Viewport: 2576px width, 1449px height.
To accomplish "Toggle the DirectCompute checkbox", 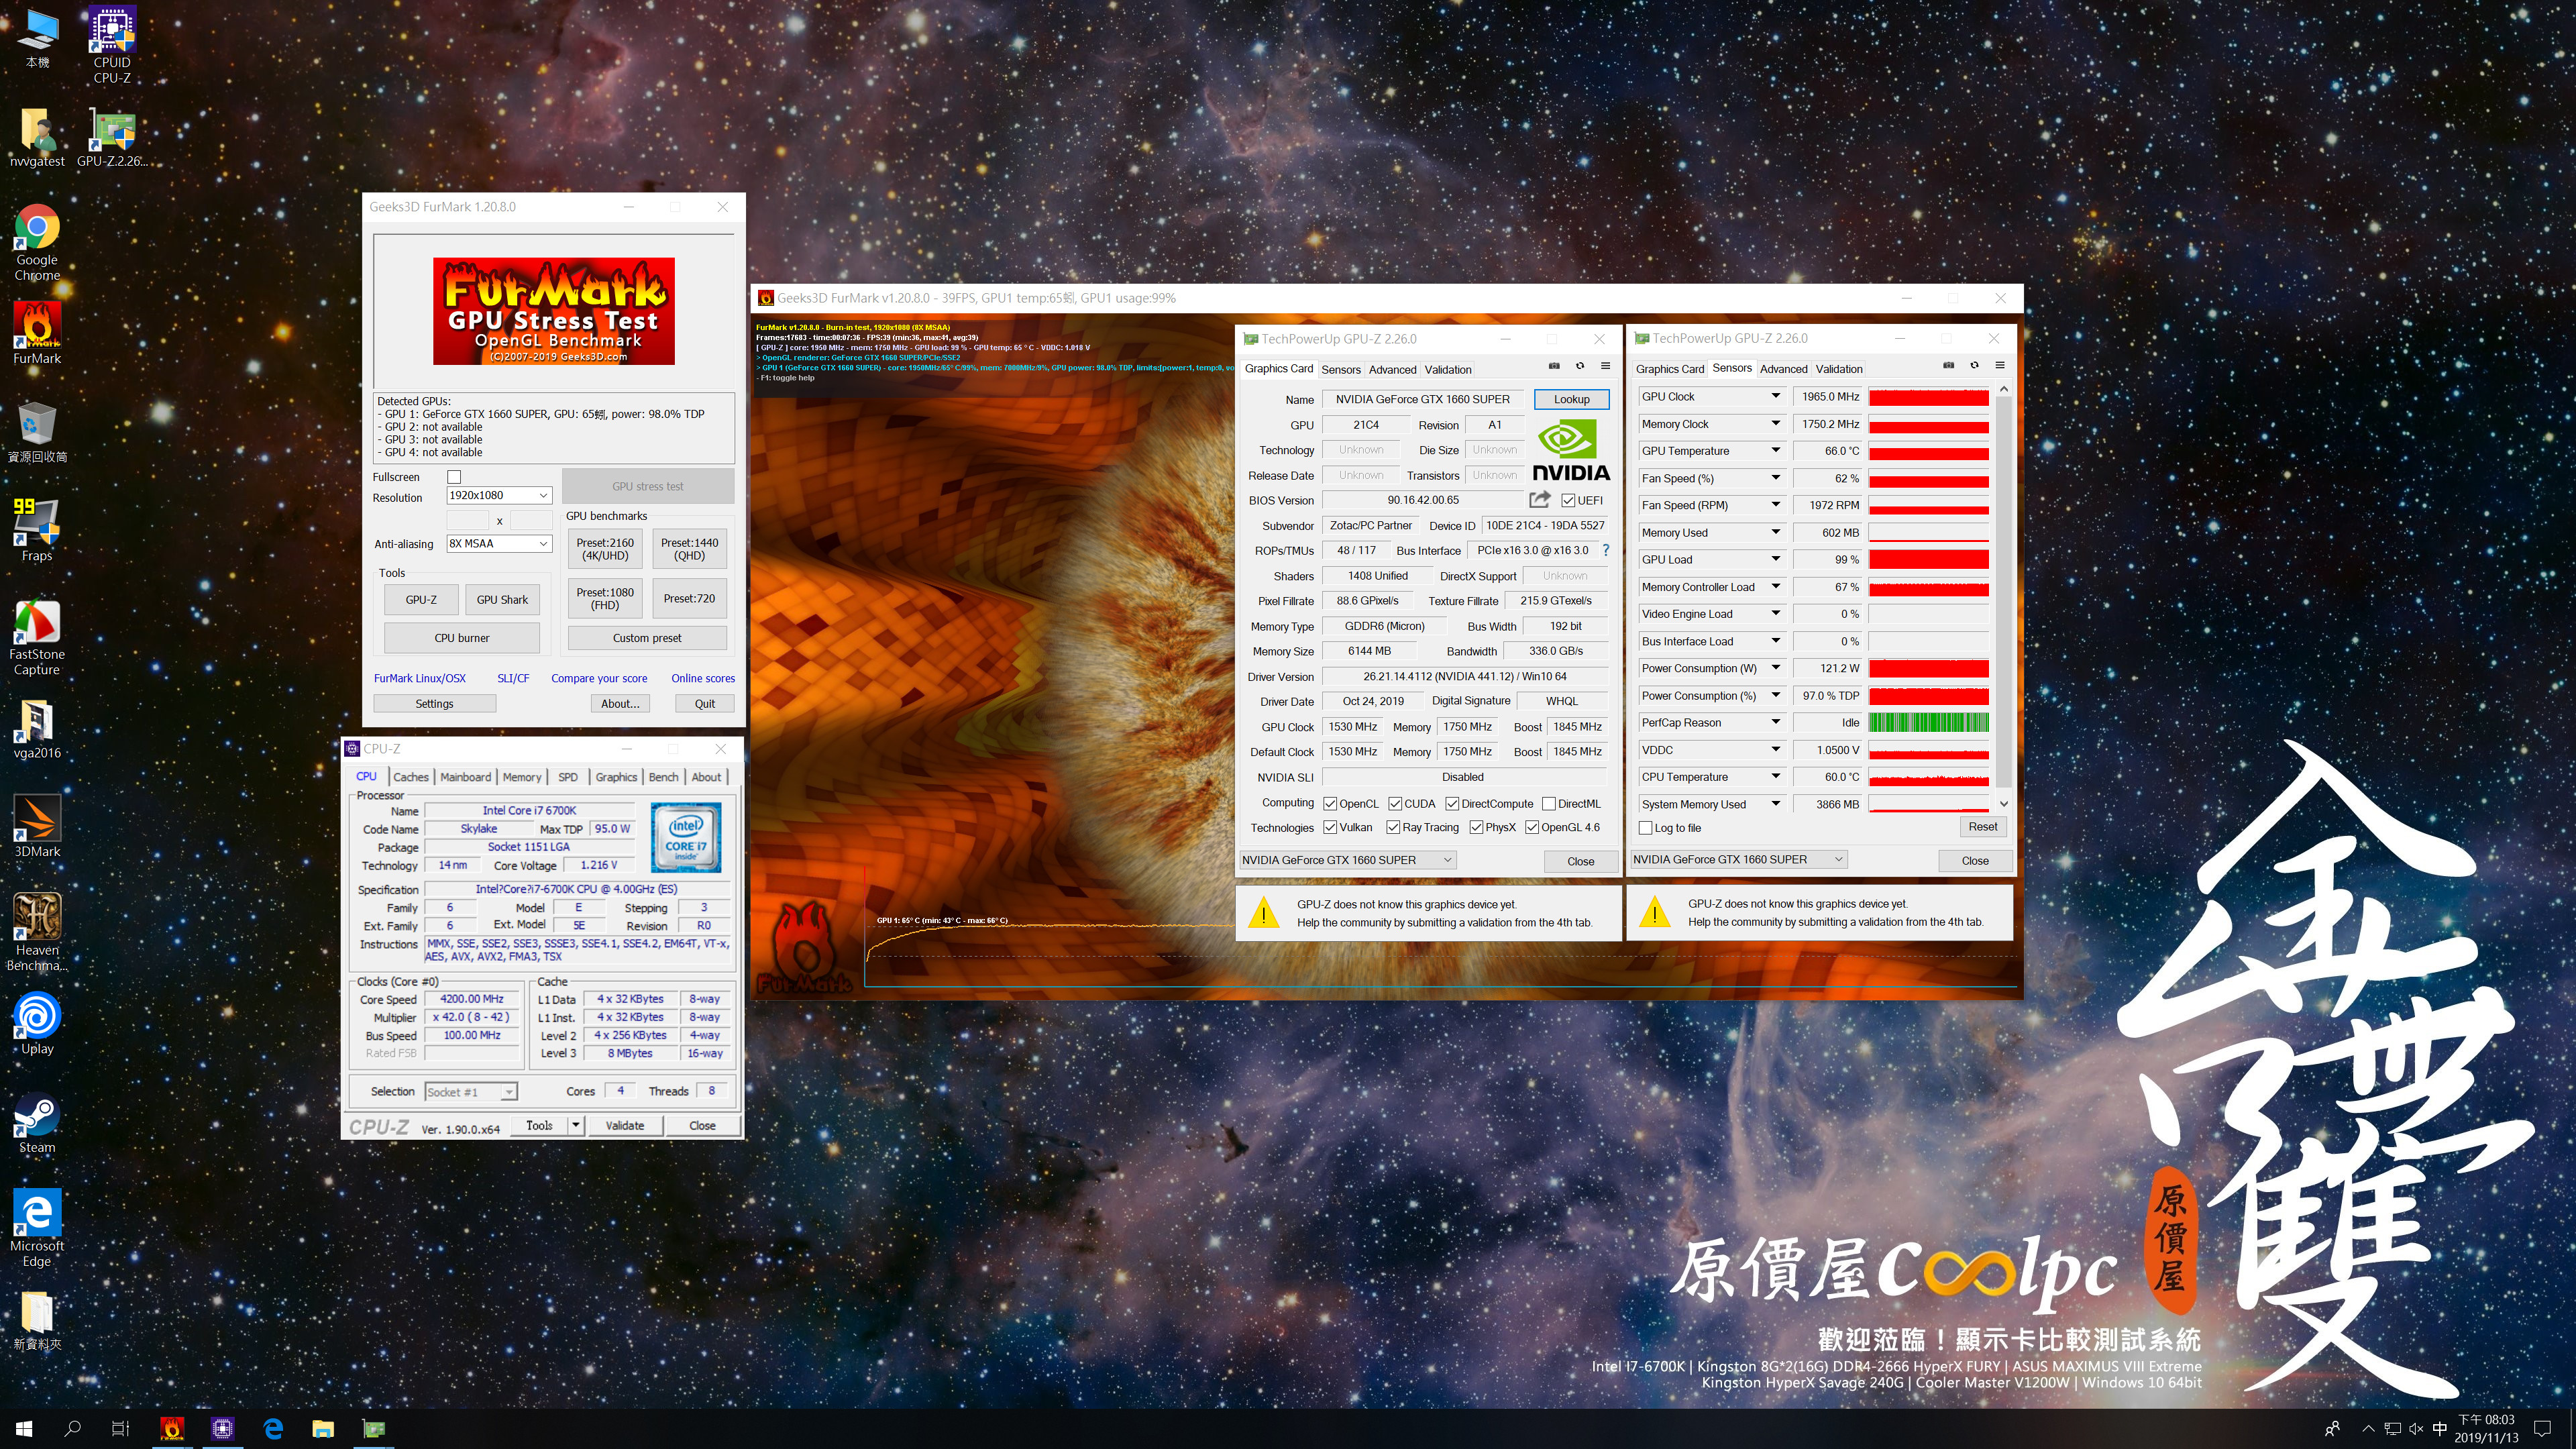I will 1452,803.
